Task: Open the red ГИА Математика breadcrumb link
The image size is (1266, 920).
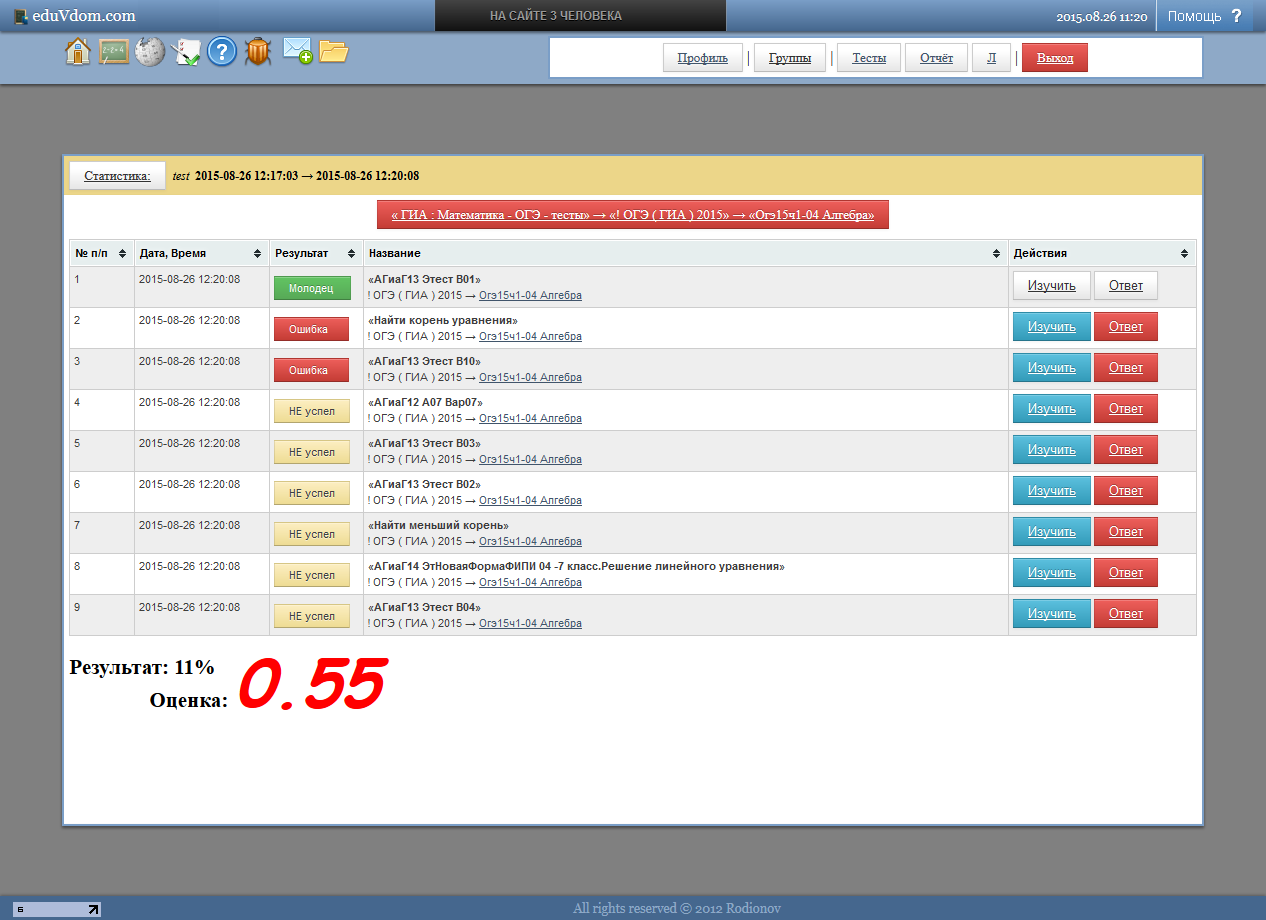Action: (x=632, y=215)
